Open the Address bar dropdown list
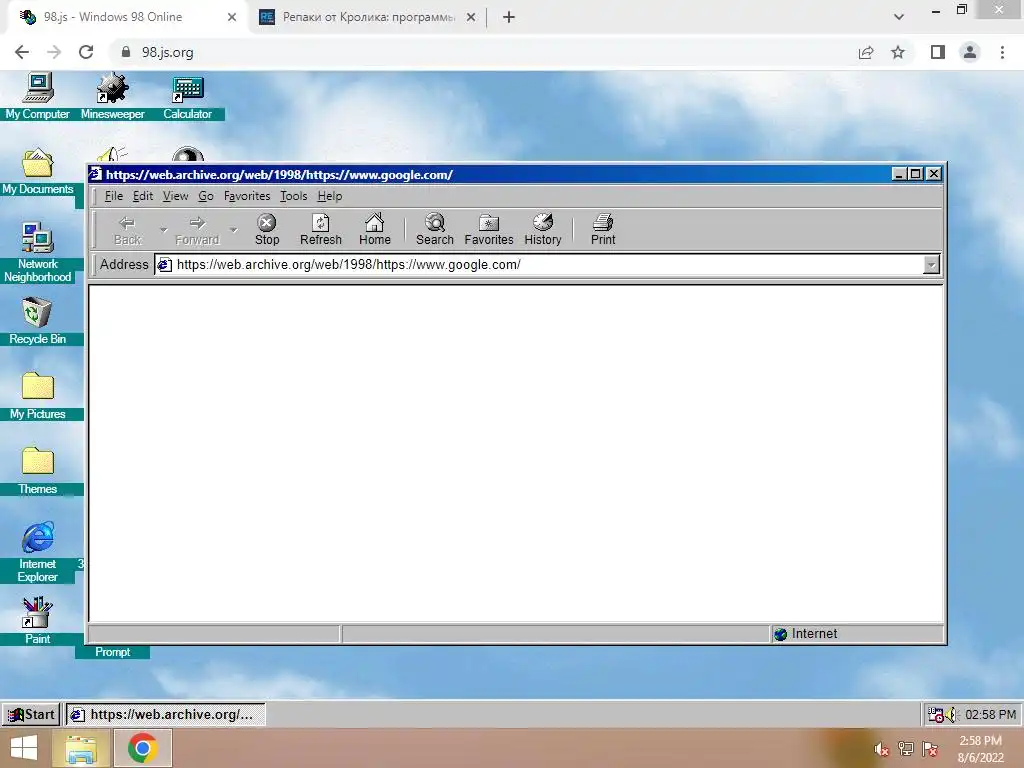 point(931,264)
